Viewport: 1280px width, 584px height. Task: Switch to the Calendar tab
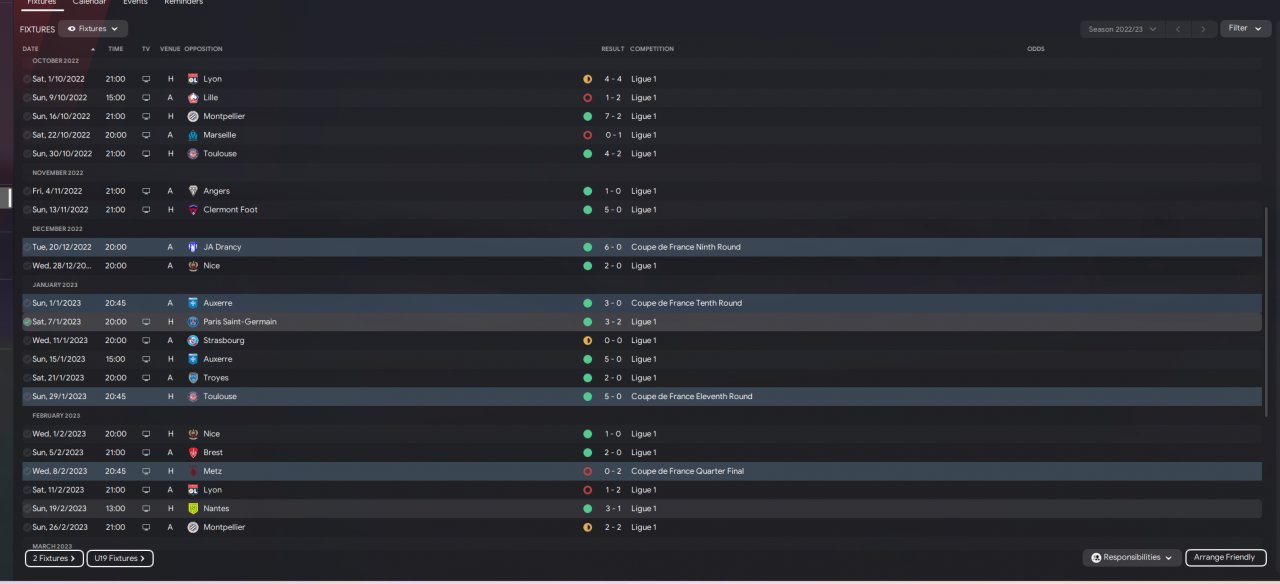click(x=90, y=3)
